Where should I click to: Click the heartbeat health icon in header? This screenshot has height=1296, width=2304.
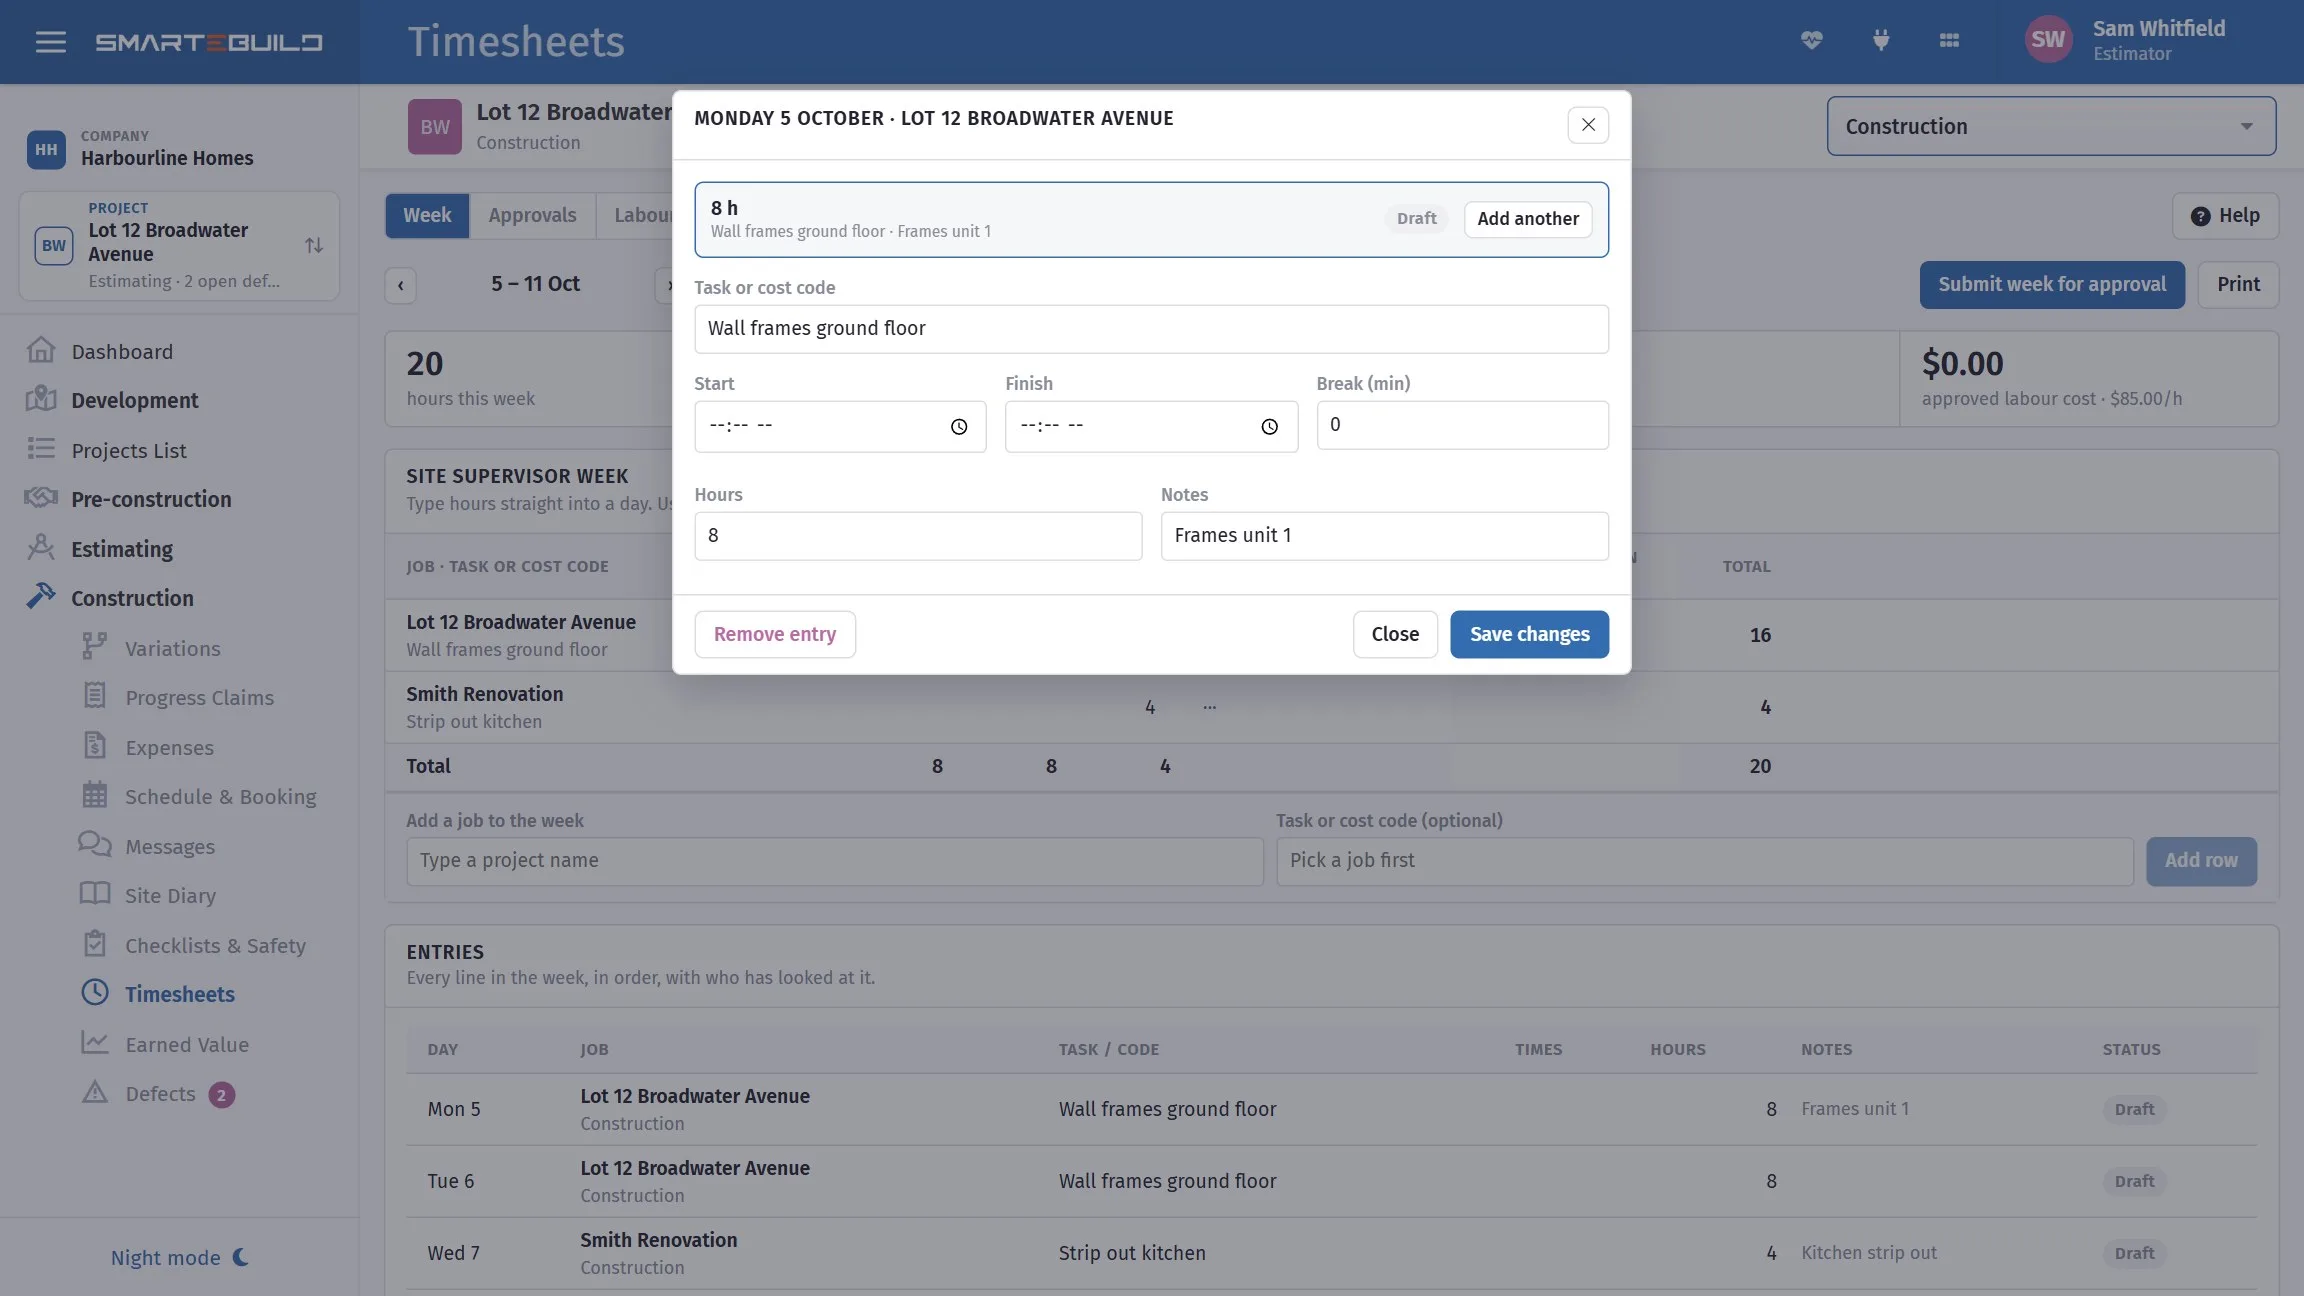[1812, 40]
